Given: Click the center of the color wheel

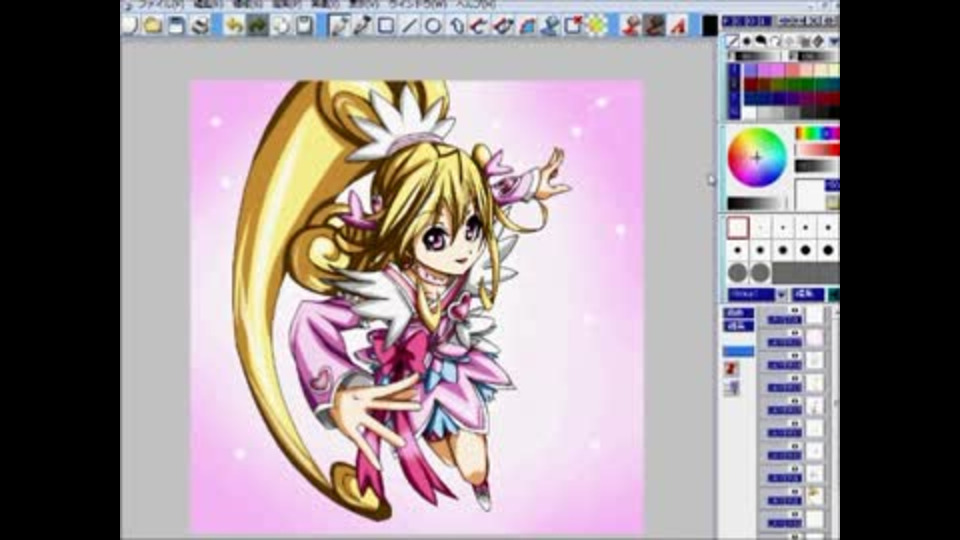Looking at the screenshot, I should click(757, 158).
